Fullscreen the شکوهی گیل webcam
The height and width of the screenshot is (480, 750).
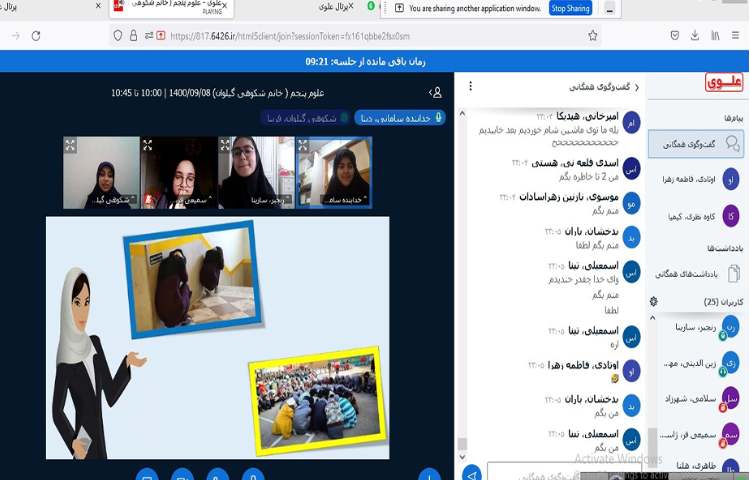[70, 145]
